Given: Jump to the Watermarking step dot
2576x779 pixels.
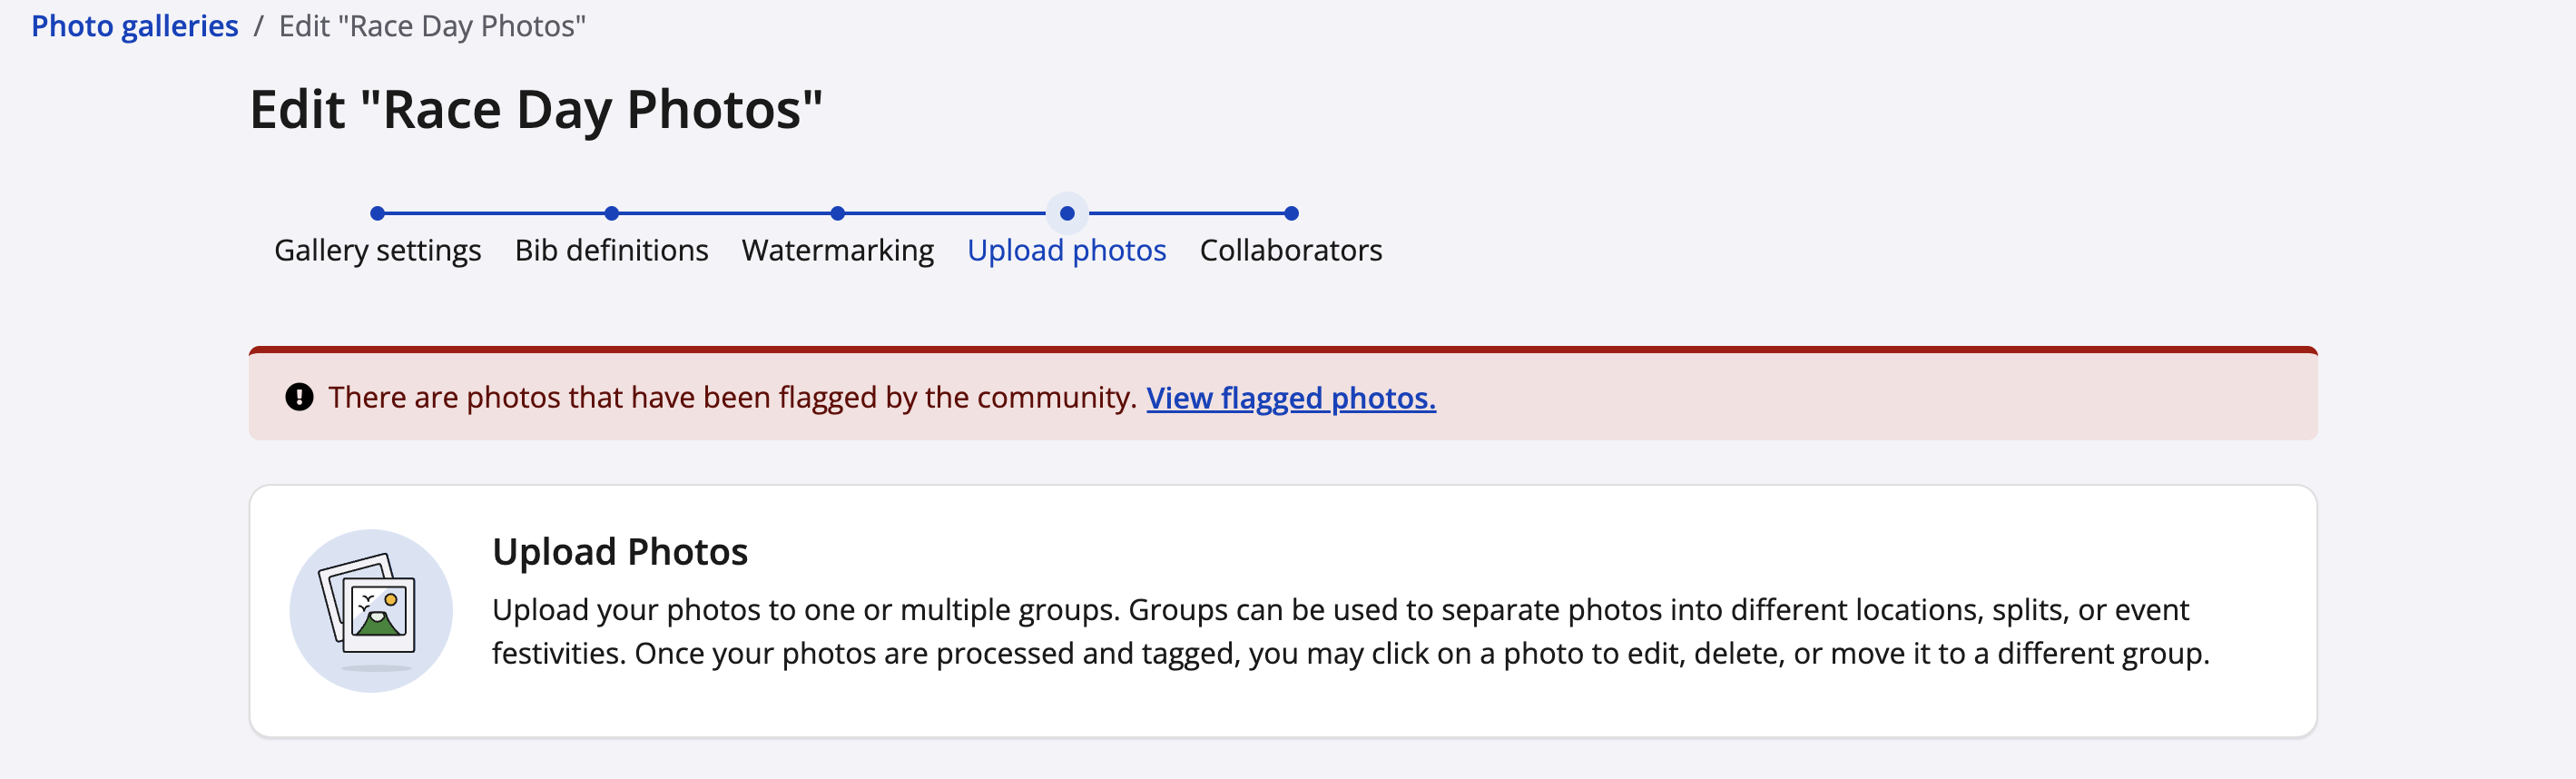Looking at the screenshot, I should click(837, 213).
